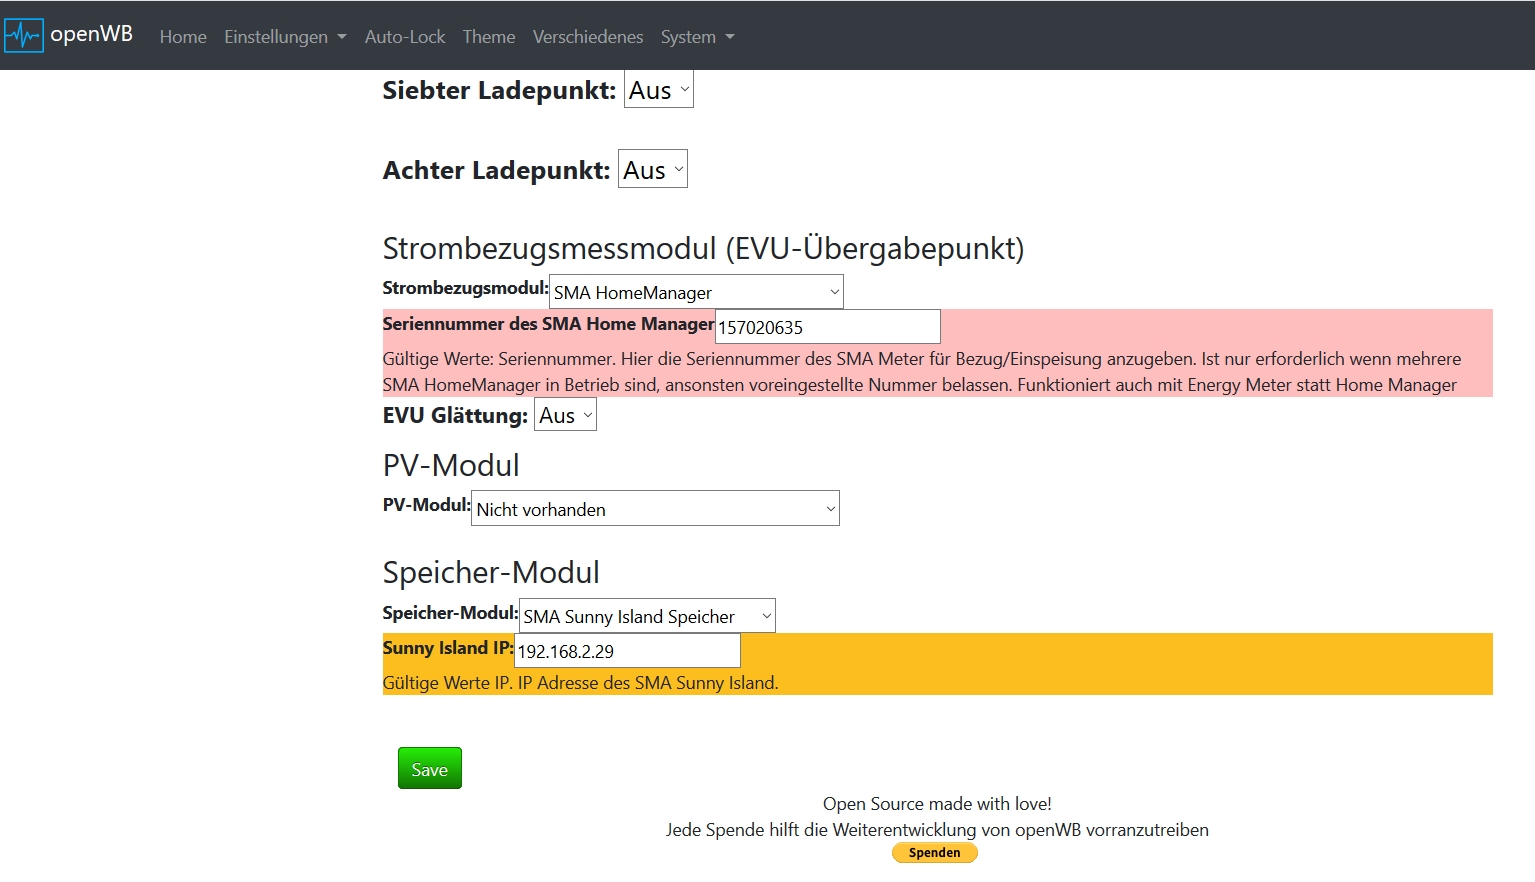Click the PV-Modul section heading

(x=451, y=465)
